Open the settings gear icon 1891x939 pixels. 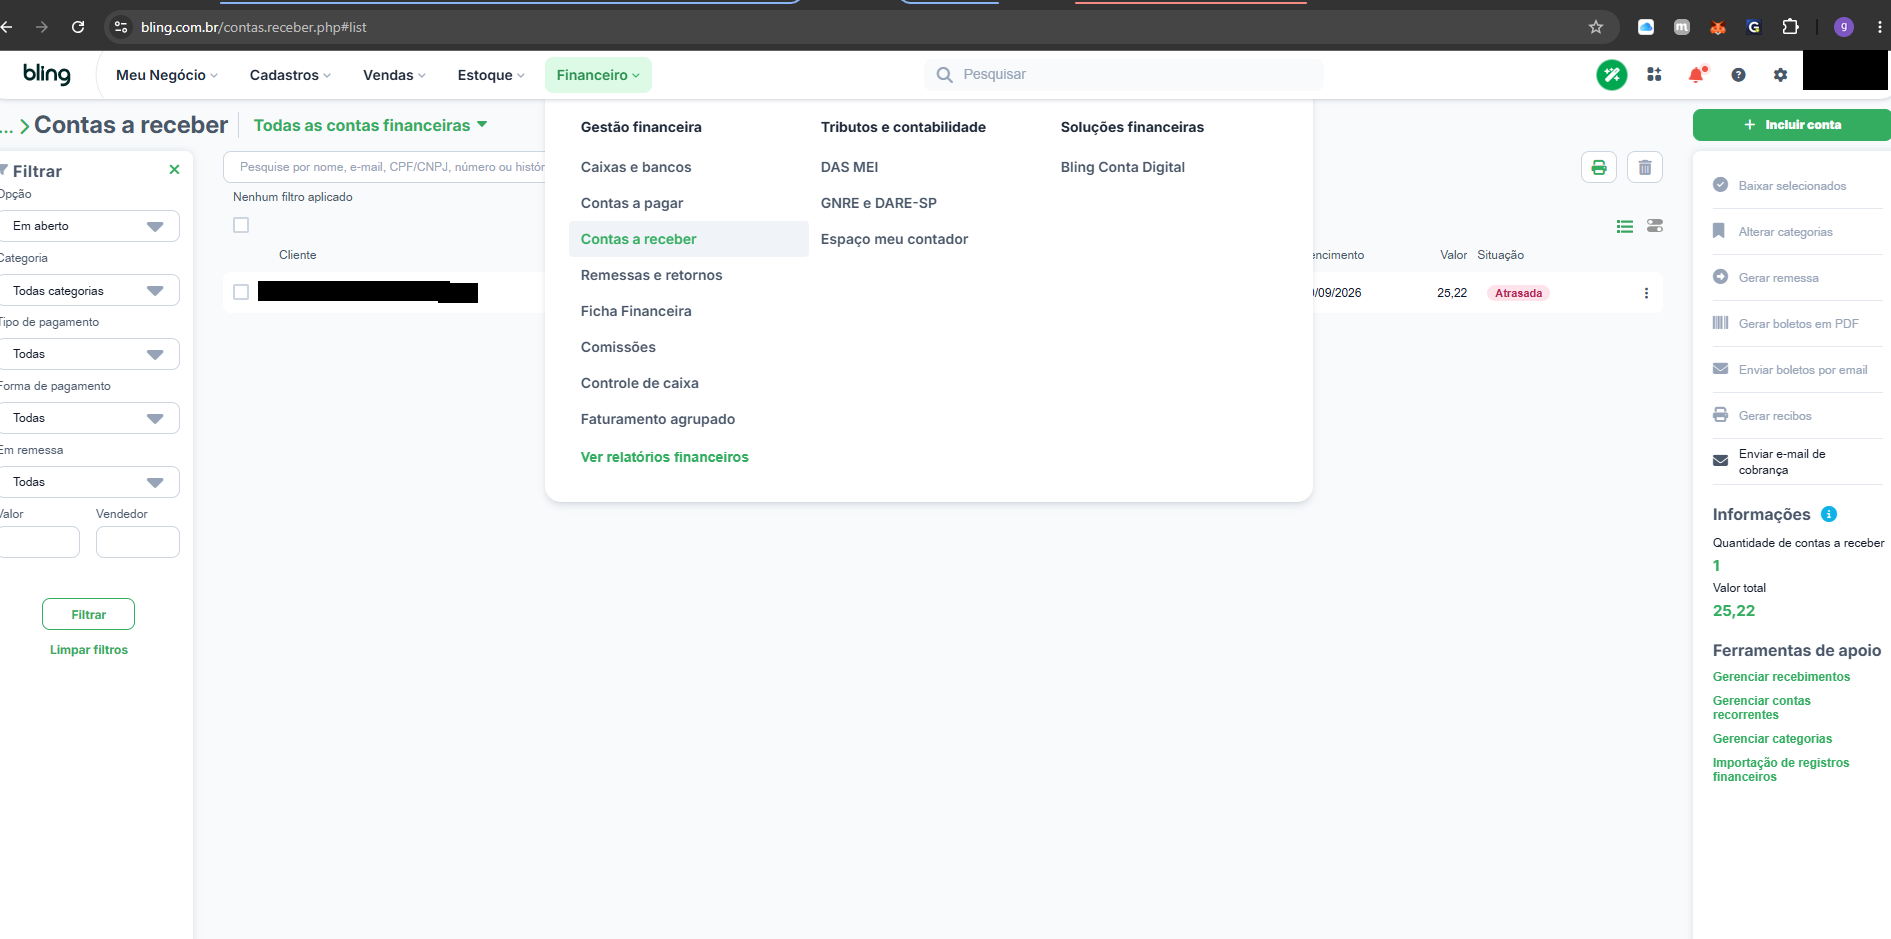(x=1780, y=75)
